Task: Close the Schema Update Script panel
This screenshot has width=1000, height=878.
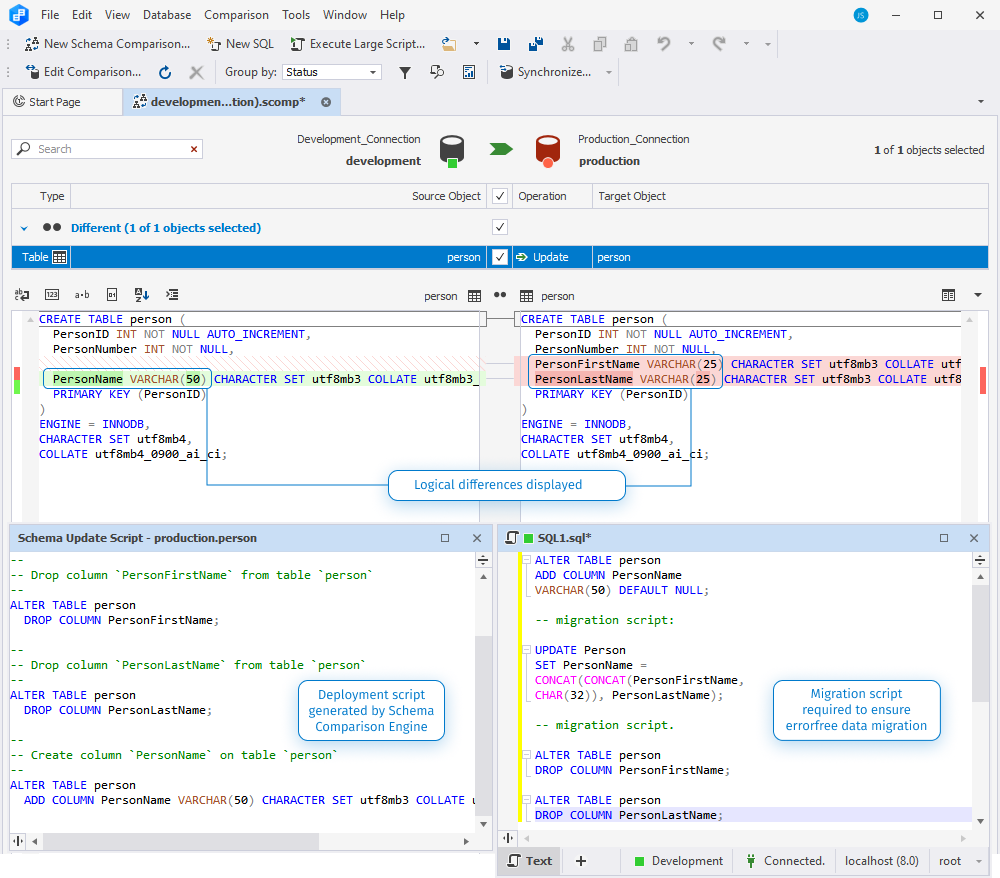Action: (x=477, y=538)
